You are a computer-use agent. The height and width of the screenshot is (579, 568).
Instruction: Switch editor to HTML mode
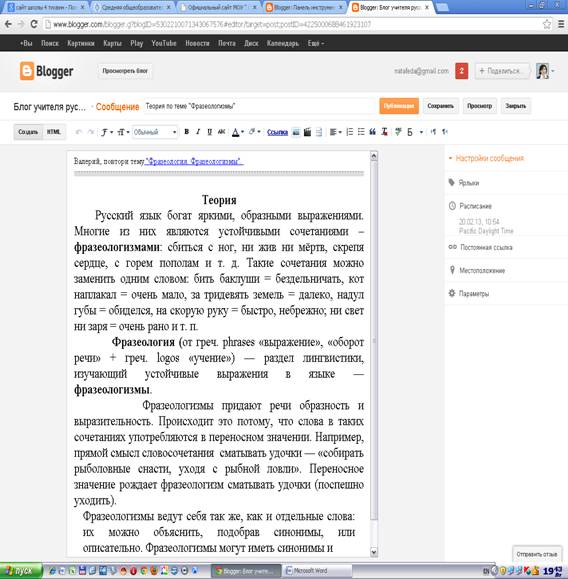coord(54,132)
